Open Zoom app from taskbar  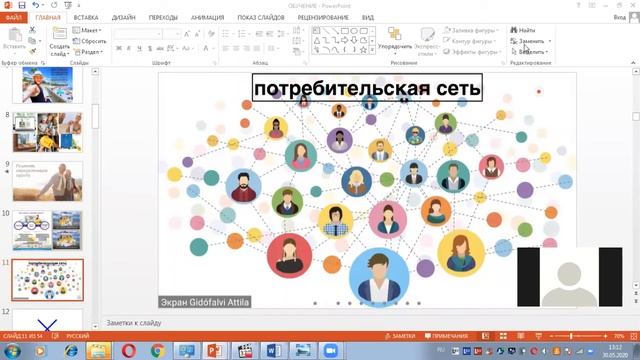point(330,351)
